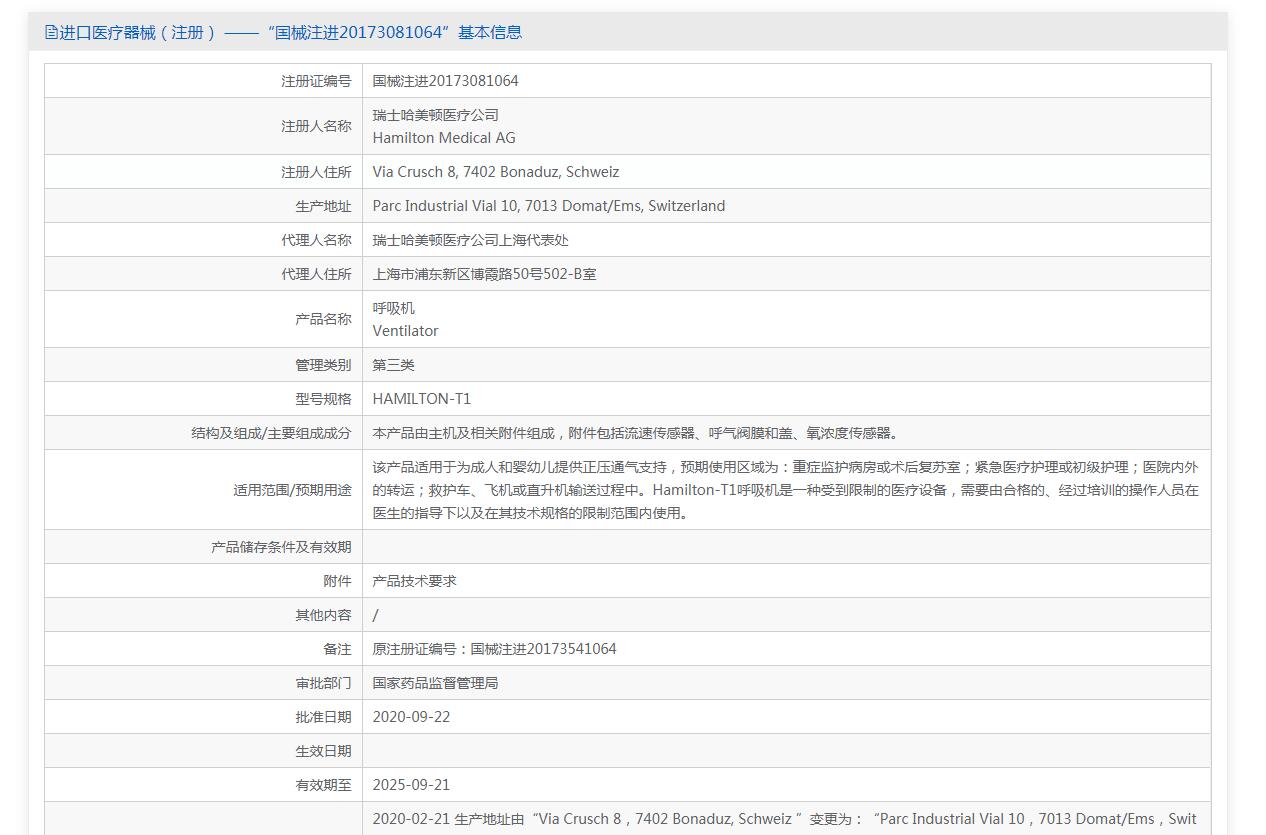The height and width of the screenshot is (835, 1266).
Task: Select the value 第三类
Action: click(x=394, y=365)
